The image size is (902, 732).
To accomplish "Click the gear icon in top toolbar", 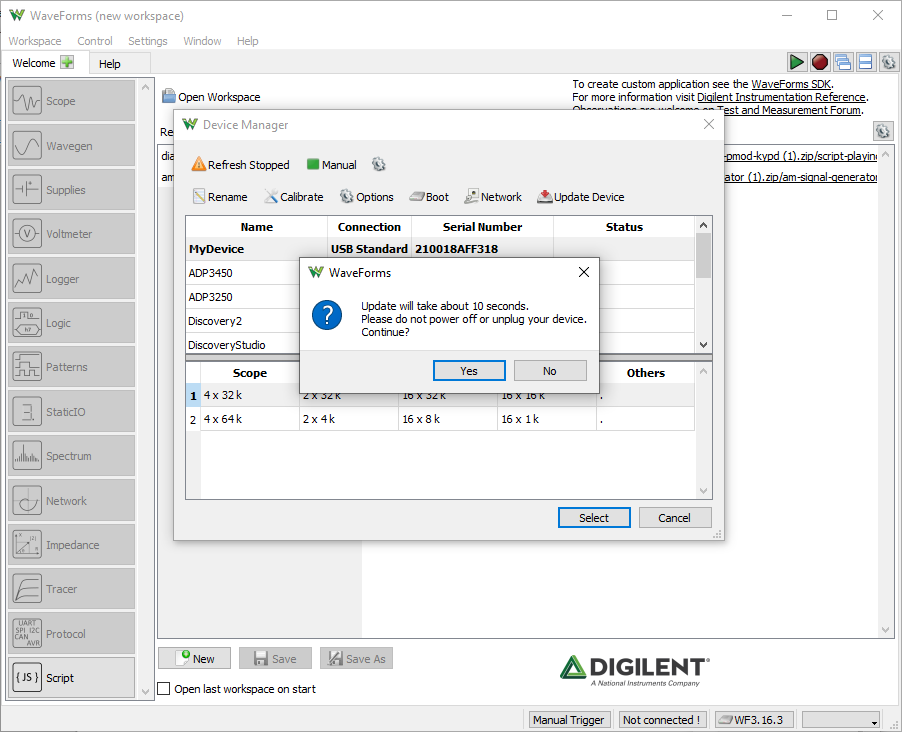I will pos(889,62).
